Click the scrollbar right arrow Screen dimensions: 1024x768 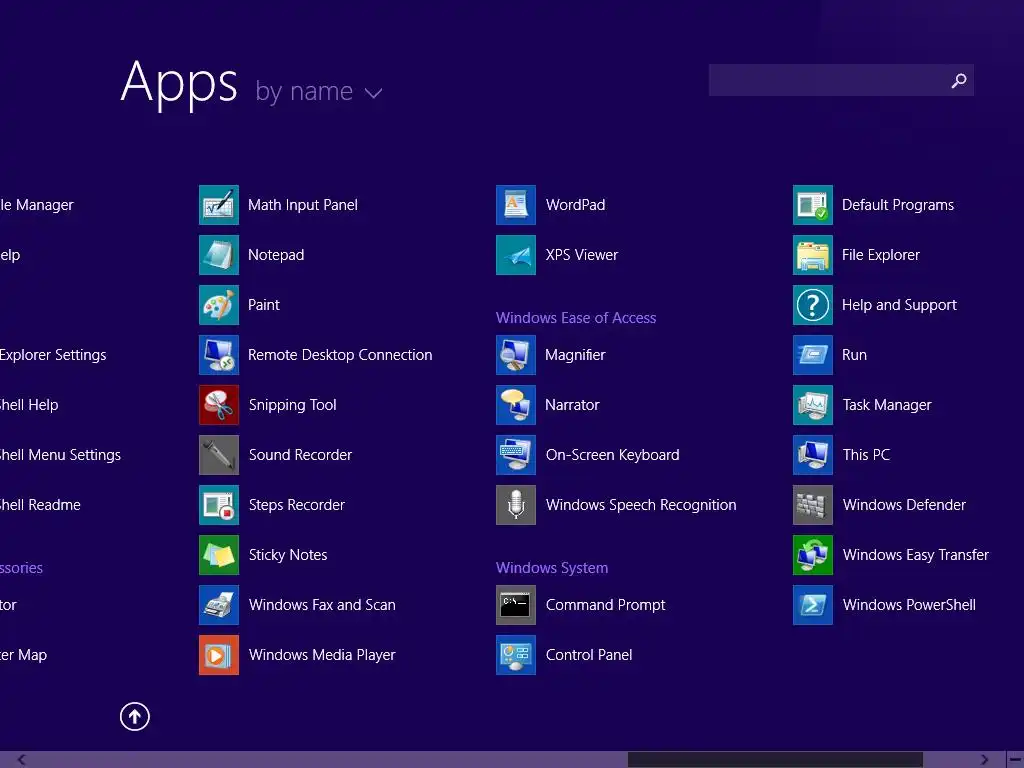(984, 760)
